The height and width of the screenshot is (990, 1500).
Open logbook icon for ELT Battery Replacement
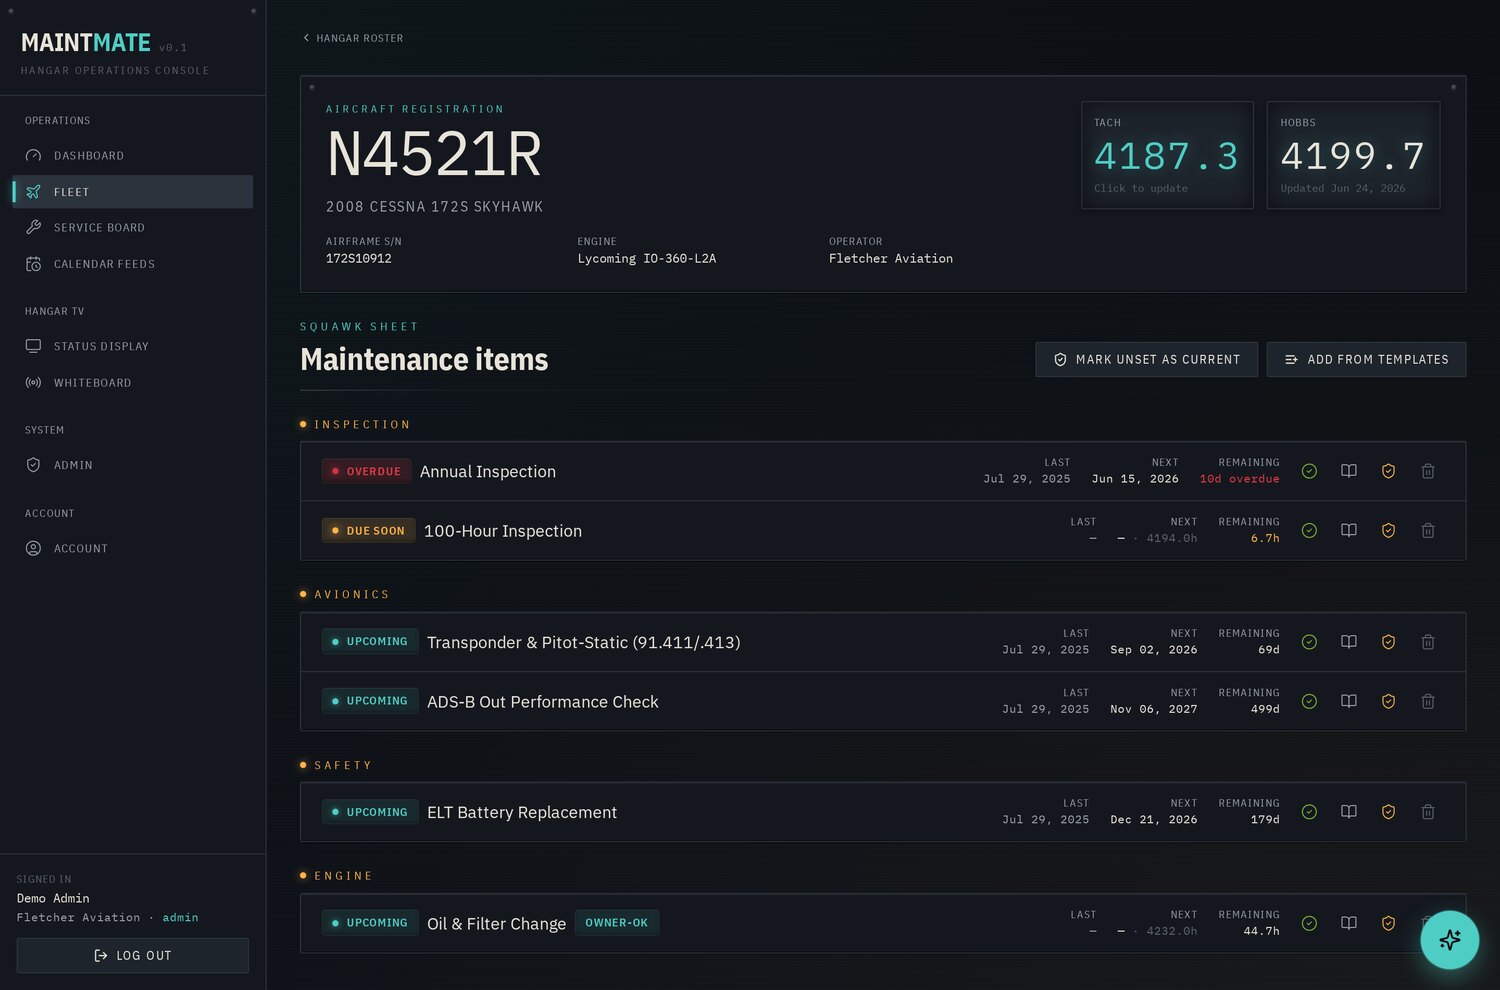pyautogui.click(x=1349, y=812)
